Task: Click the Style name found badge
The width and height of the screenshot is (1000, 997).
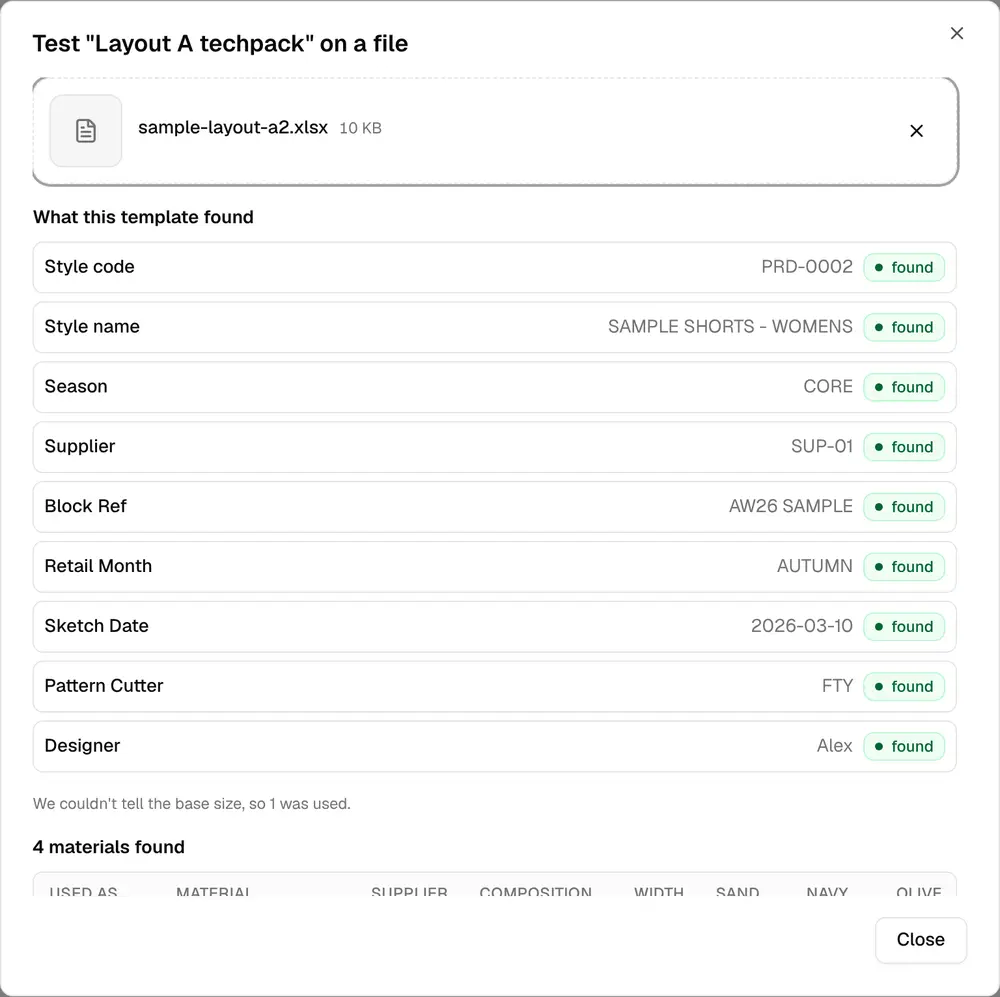Action: [904, 327]
